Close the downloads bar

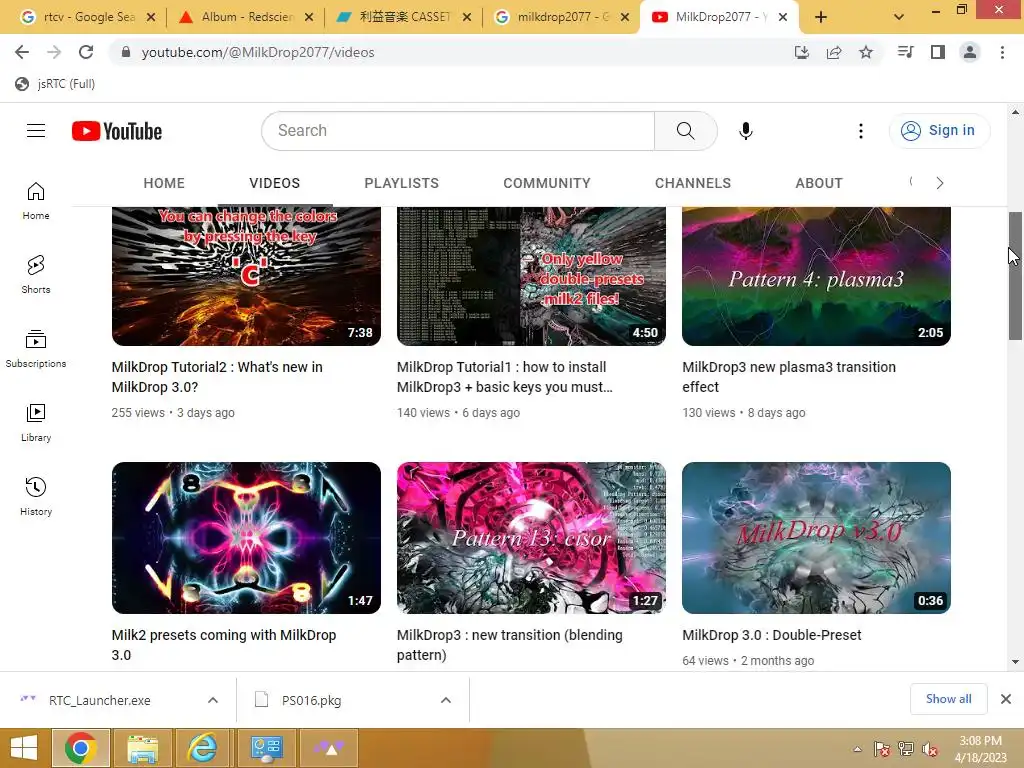1006,699
